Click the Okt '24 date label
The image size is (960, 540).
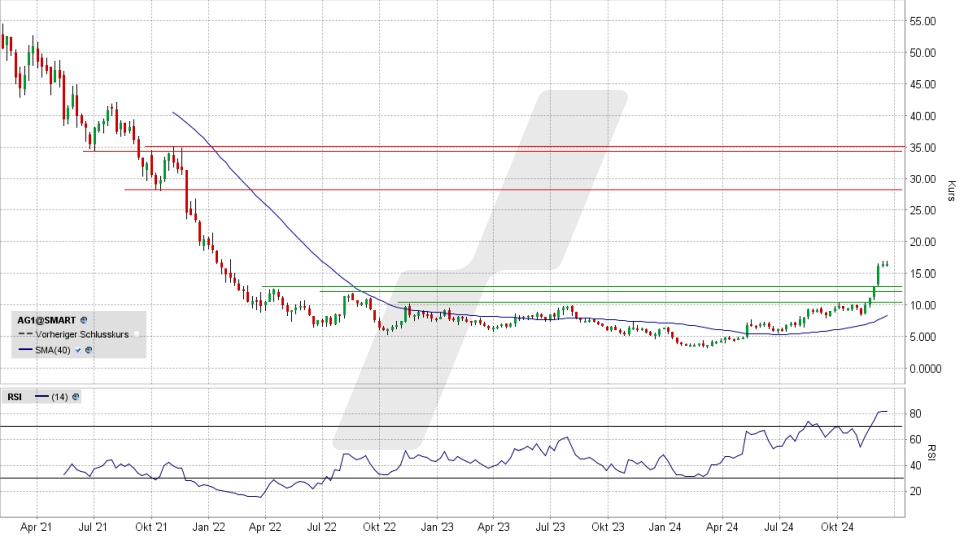(838, 527)
